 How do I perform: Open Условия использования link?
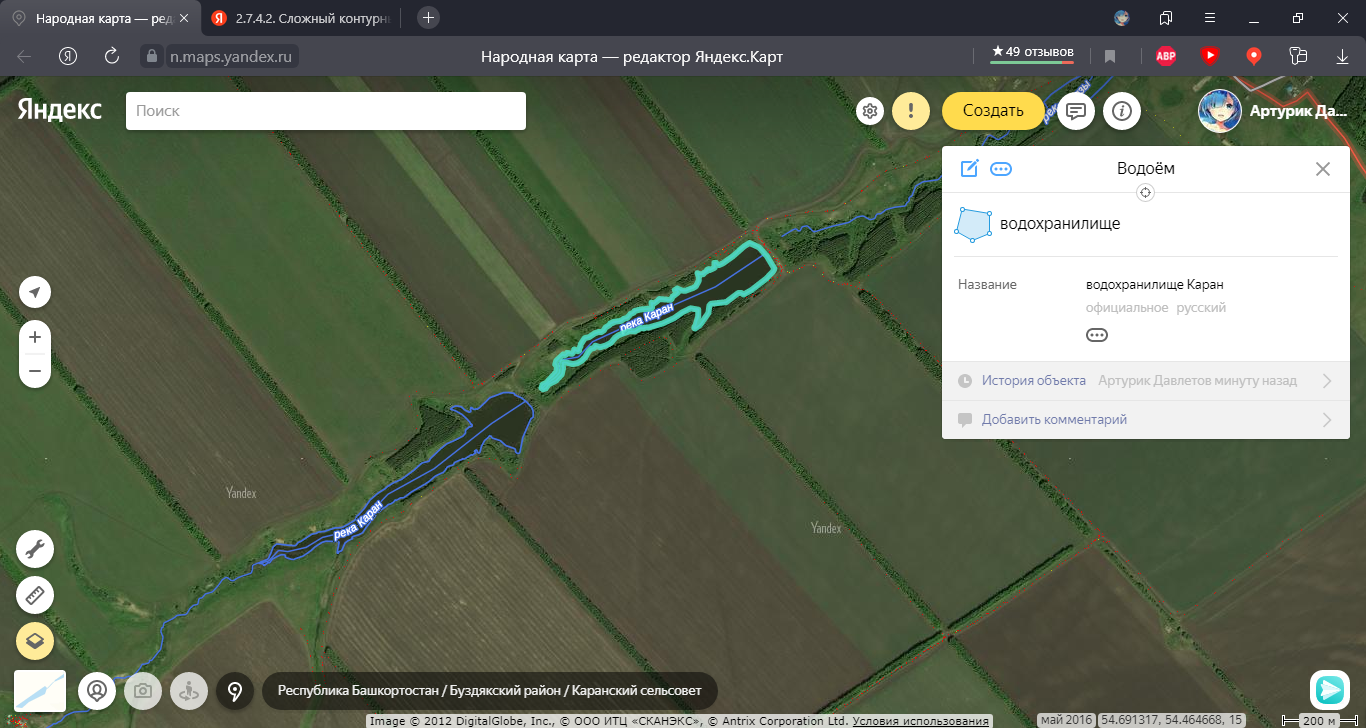921,721
